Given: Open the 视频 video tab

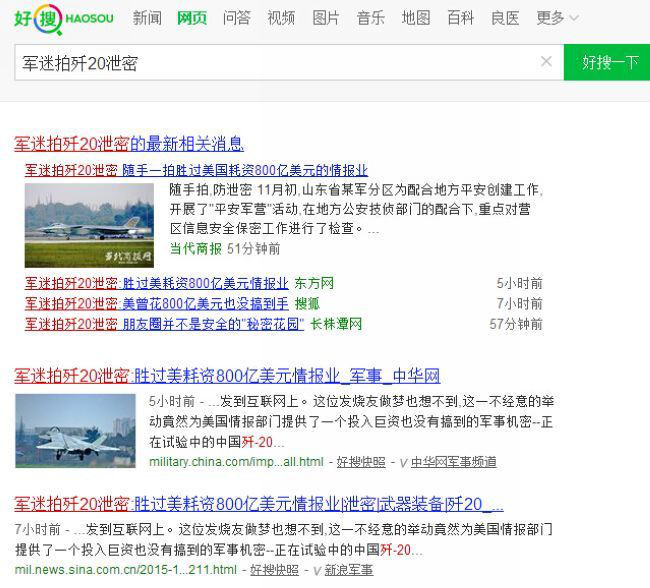Looking at the screenshot, I should point(281,18).
